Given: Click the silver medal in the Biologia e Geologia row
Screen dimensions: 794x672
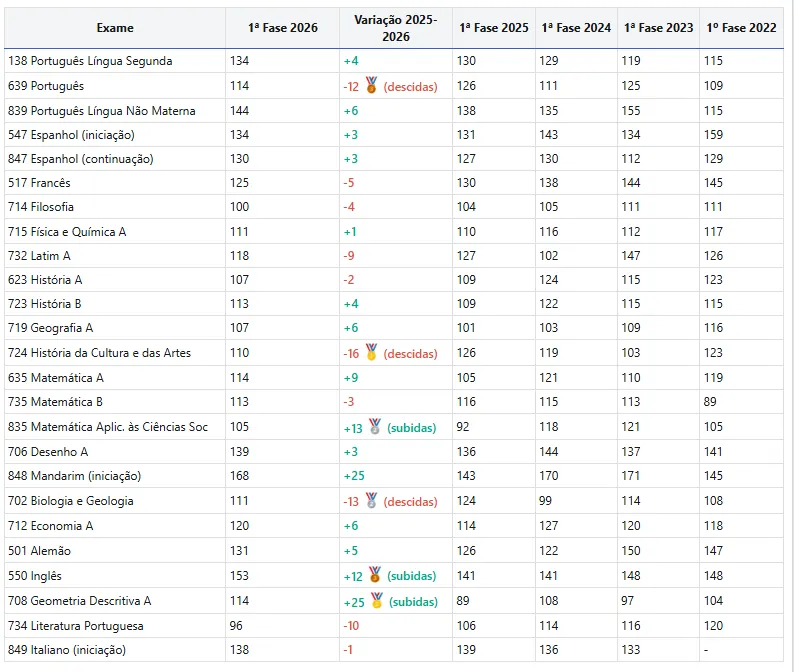Looking at the screenshot, I should pos(371,500).
